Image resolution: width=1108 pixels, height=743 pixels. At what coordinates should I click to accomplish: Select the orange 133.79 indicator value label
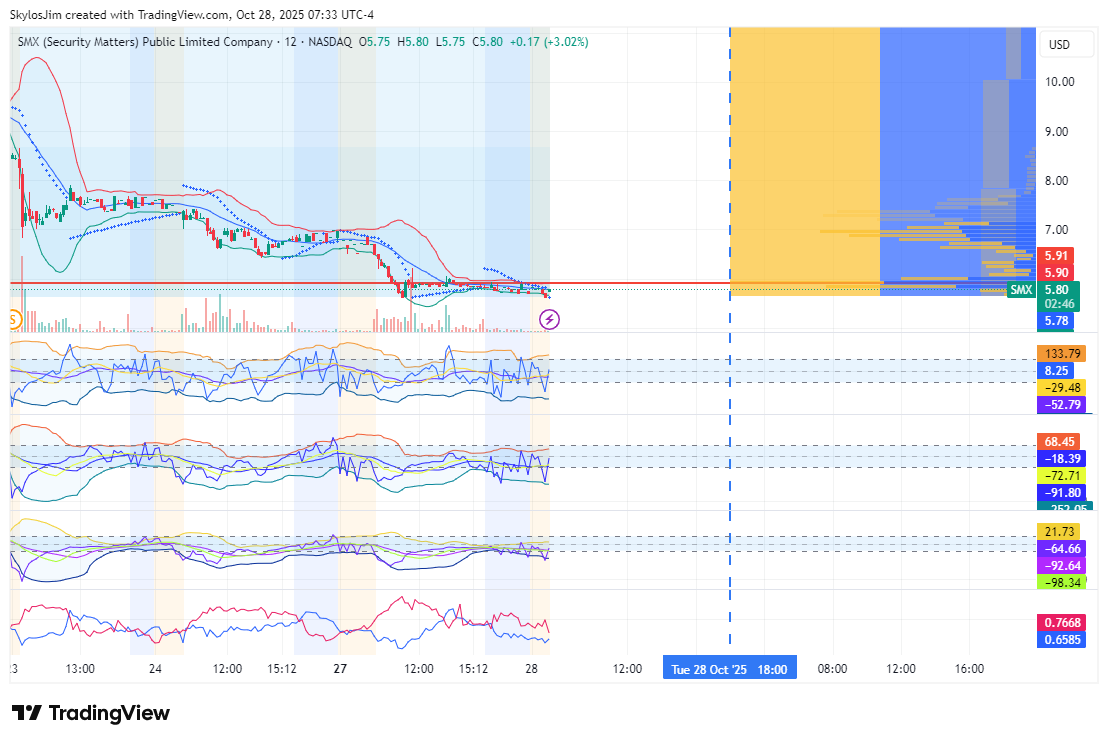[1060, 353]
